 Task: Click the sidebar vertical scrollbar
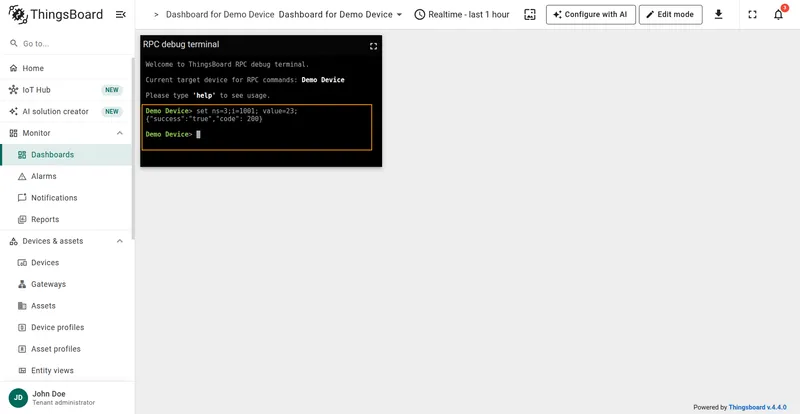click(x=133, y=148)
